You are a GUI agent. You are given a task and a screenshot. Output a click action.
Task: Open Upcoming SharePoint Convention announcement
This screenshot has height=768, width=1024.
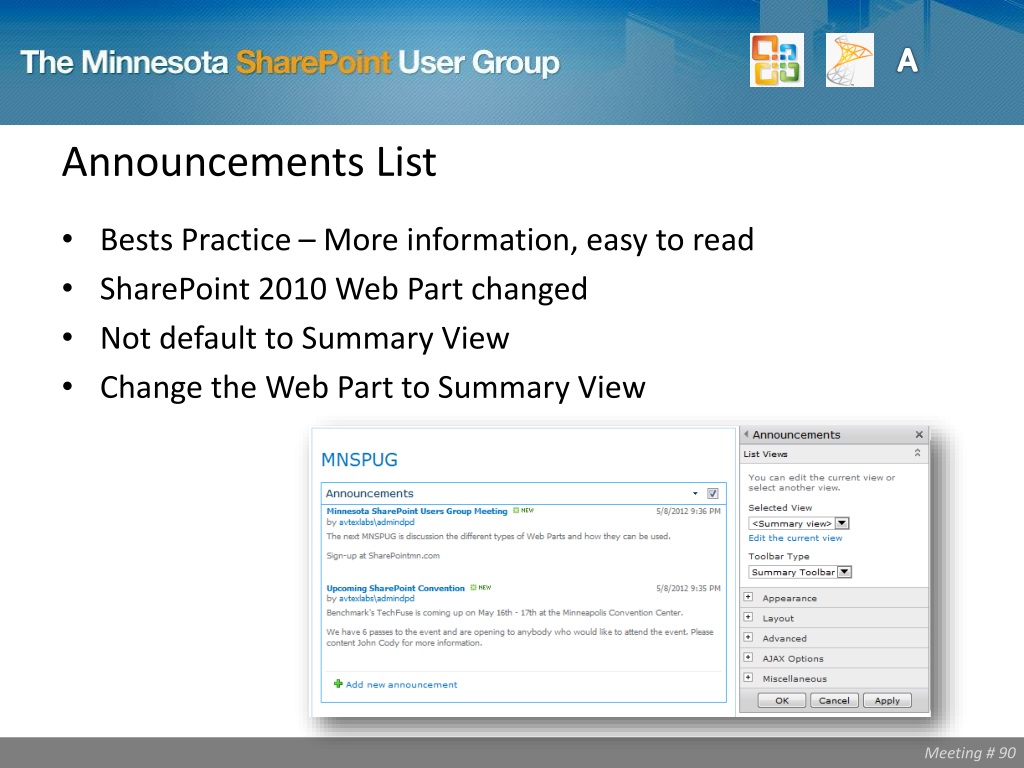coord(395,588)
